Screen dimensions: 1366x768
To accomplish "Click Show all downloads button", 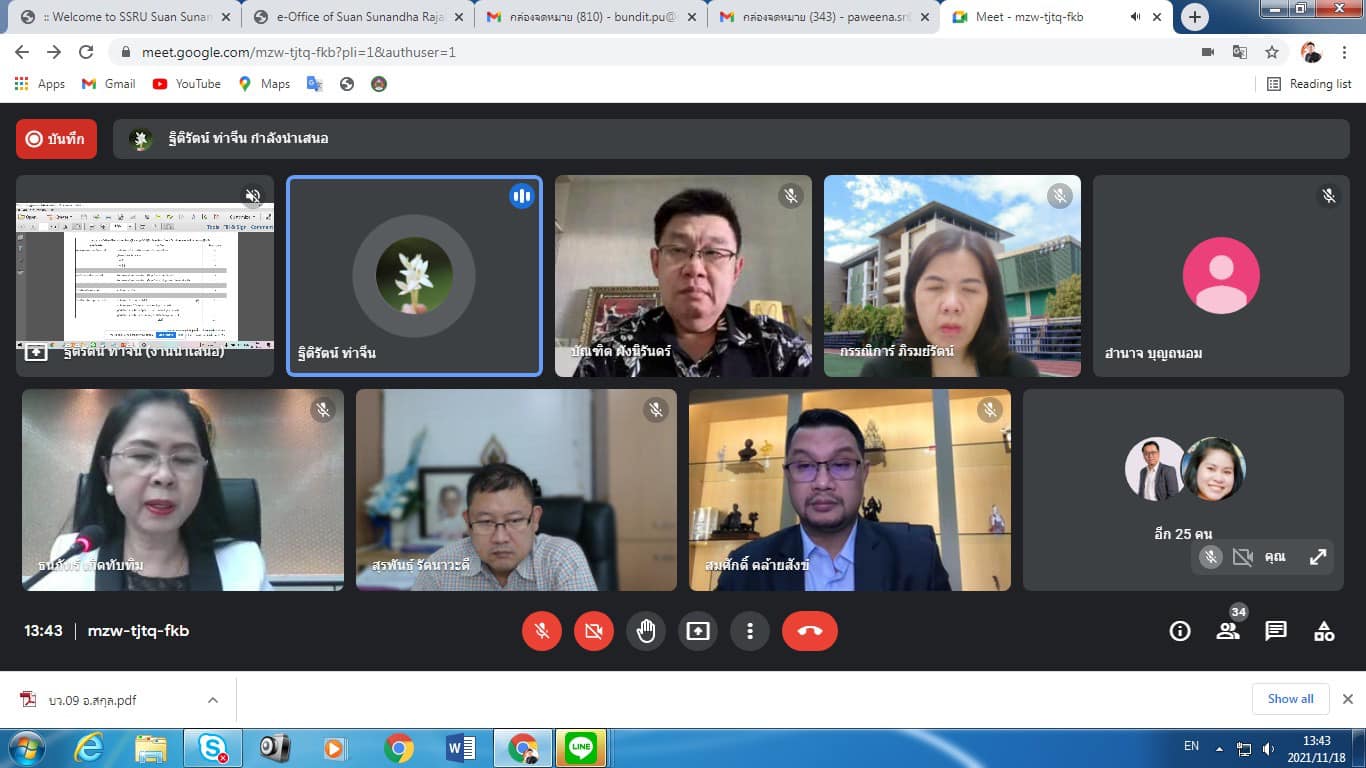I will point(1290,699).
